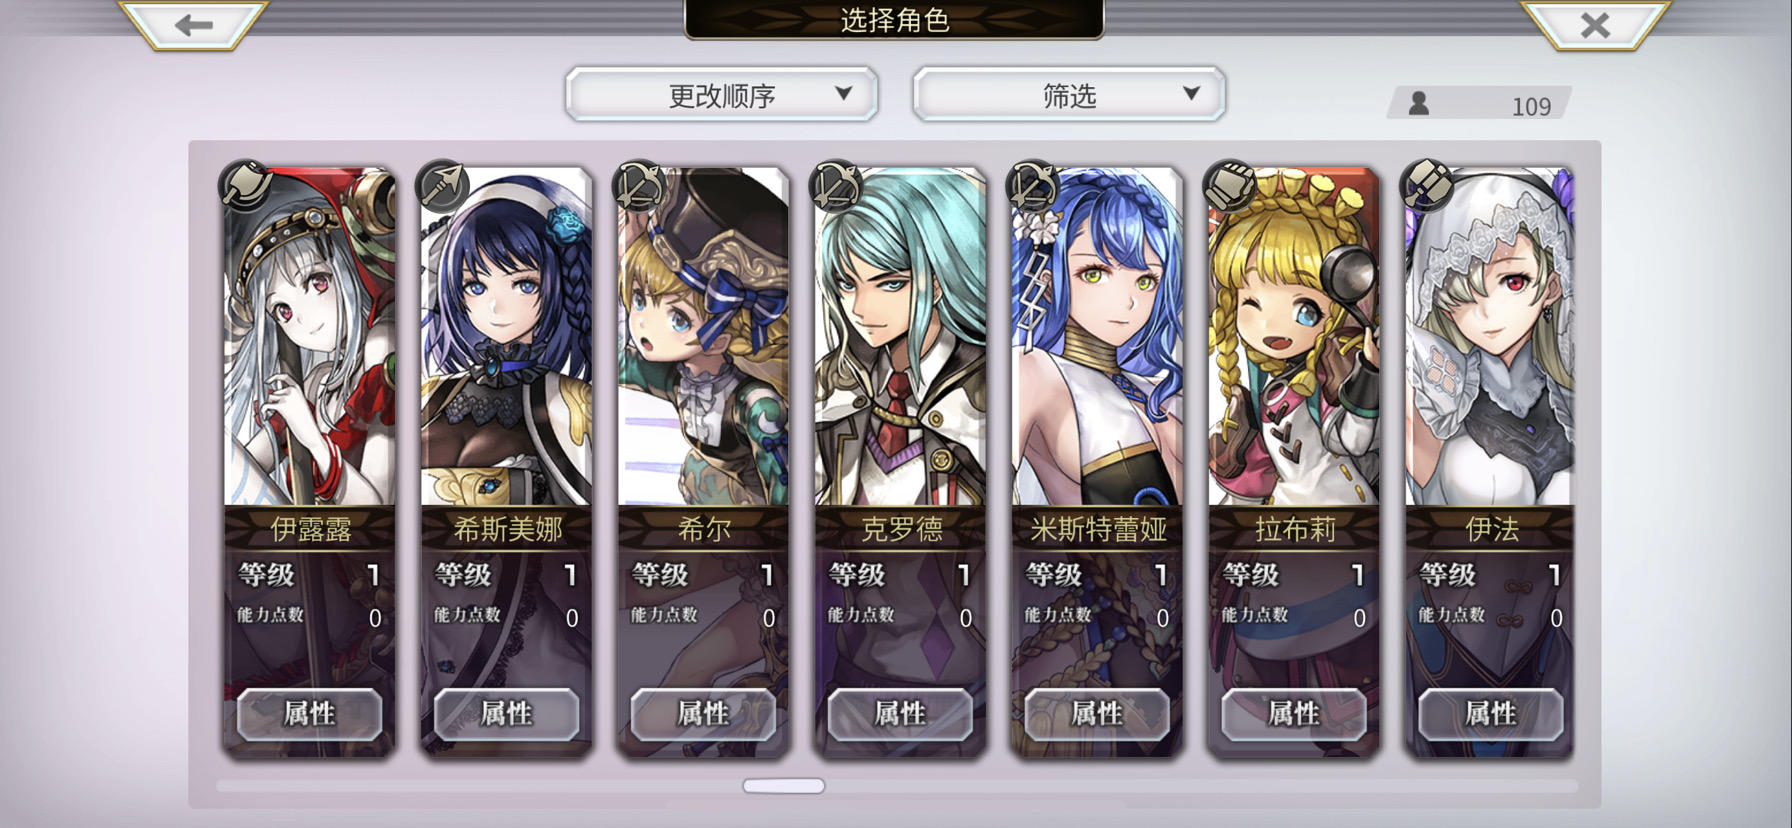Click the hammer class icon on 伊法's card
1792x828 pixels.
[1426, 185]
